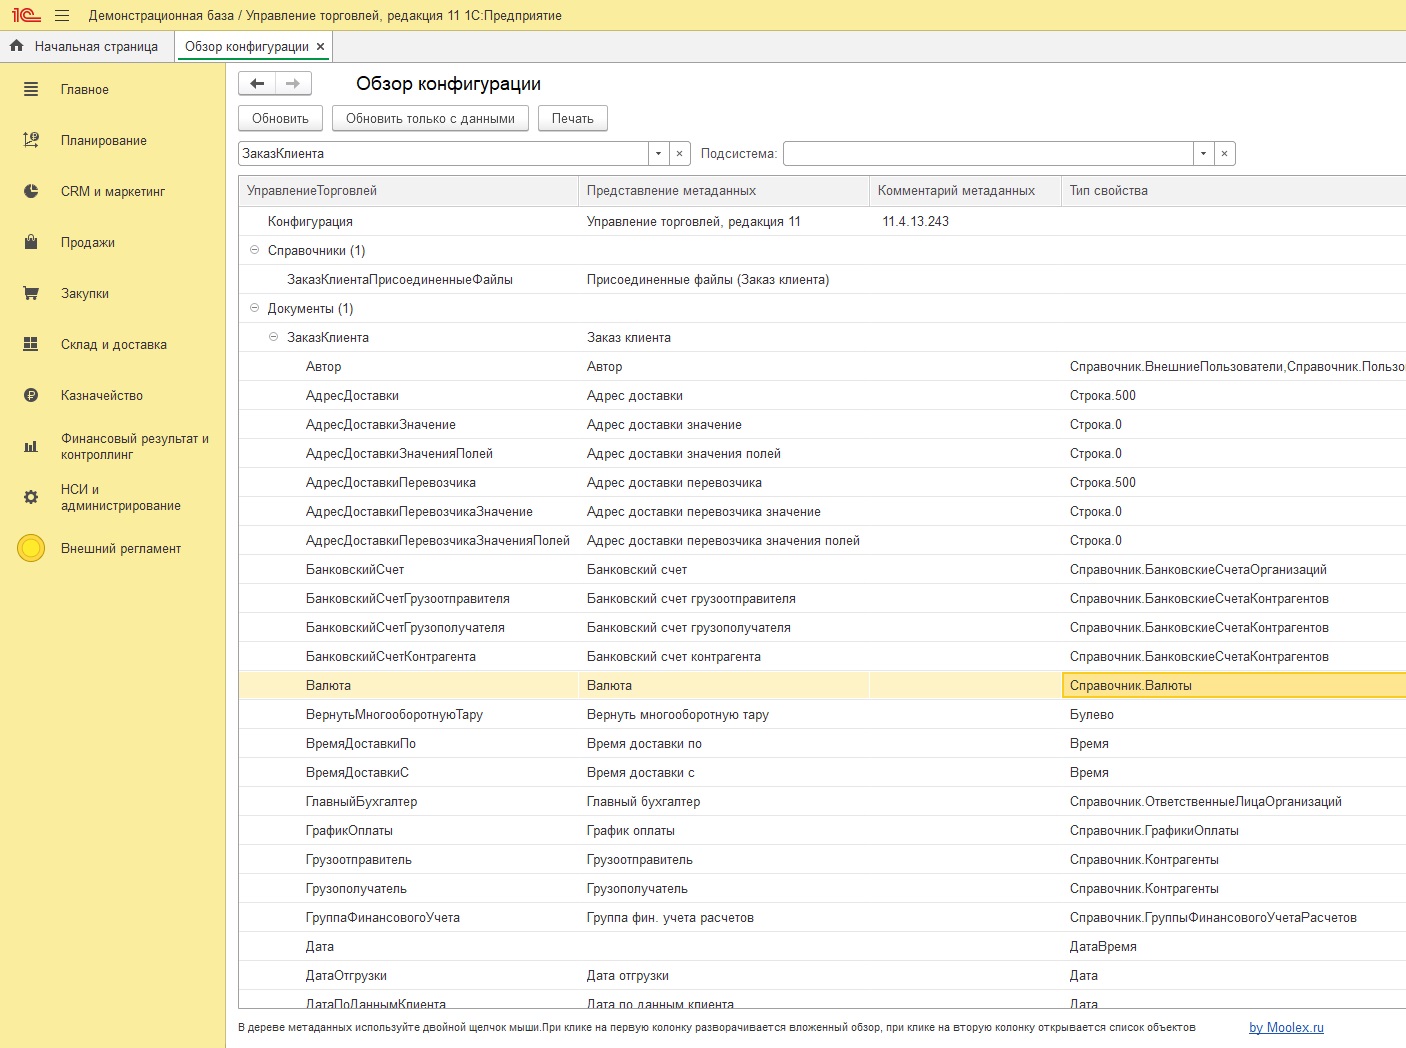
Task: Click the Справочник.БанковскиеСчетаОрганизаций cell
Action: click(1233, 569)
